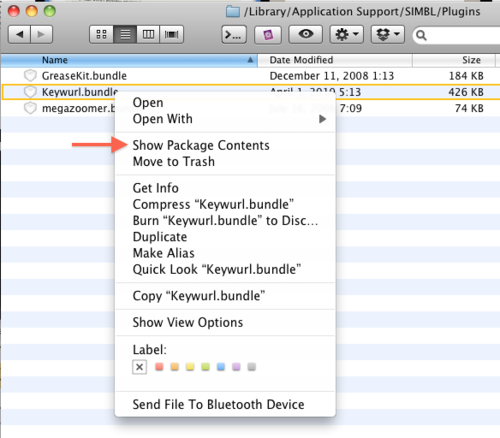Apply the gray label color
The image size is (500, 438).
click(252, 367)
